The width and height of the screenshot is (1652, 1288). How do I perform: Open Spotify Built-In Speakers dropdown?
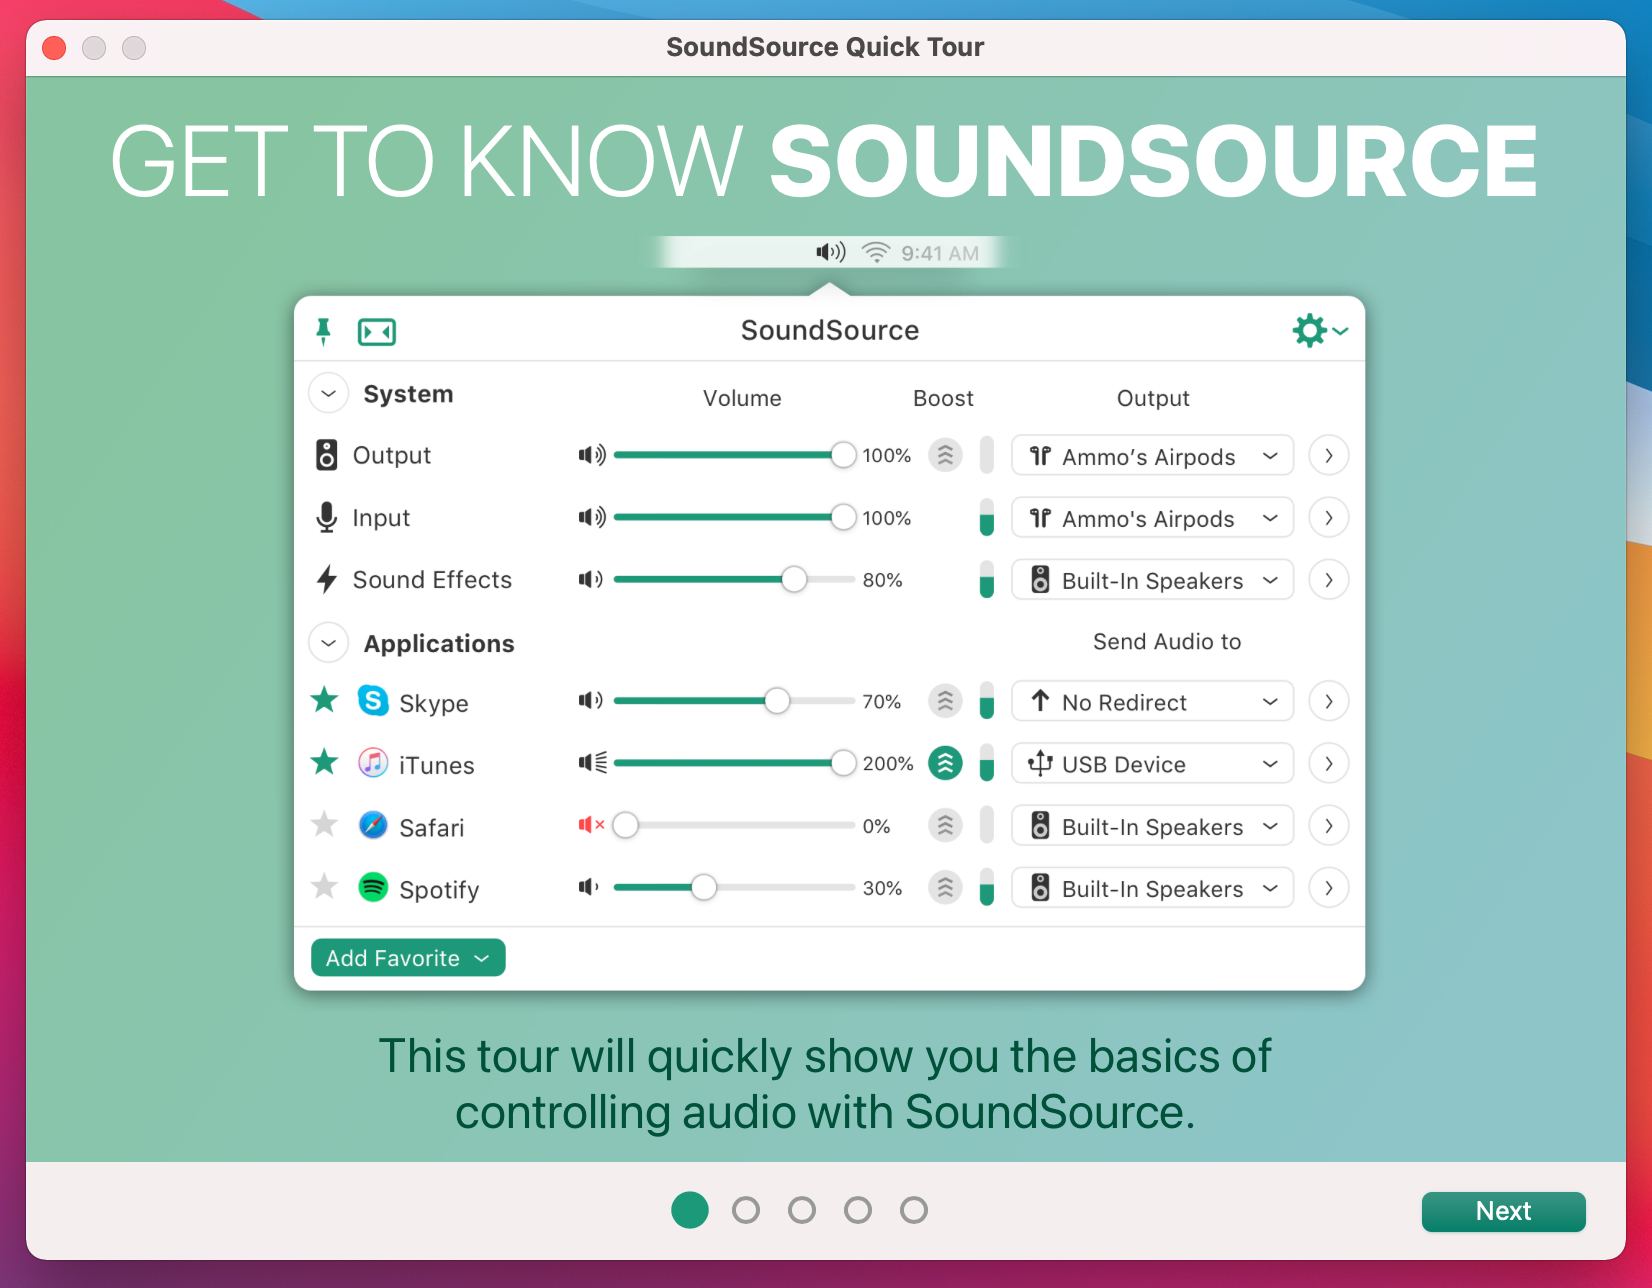[x=1153, y=887]
